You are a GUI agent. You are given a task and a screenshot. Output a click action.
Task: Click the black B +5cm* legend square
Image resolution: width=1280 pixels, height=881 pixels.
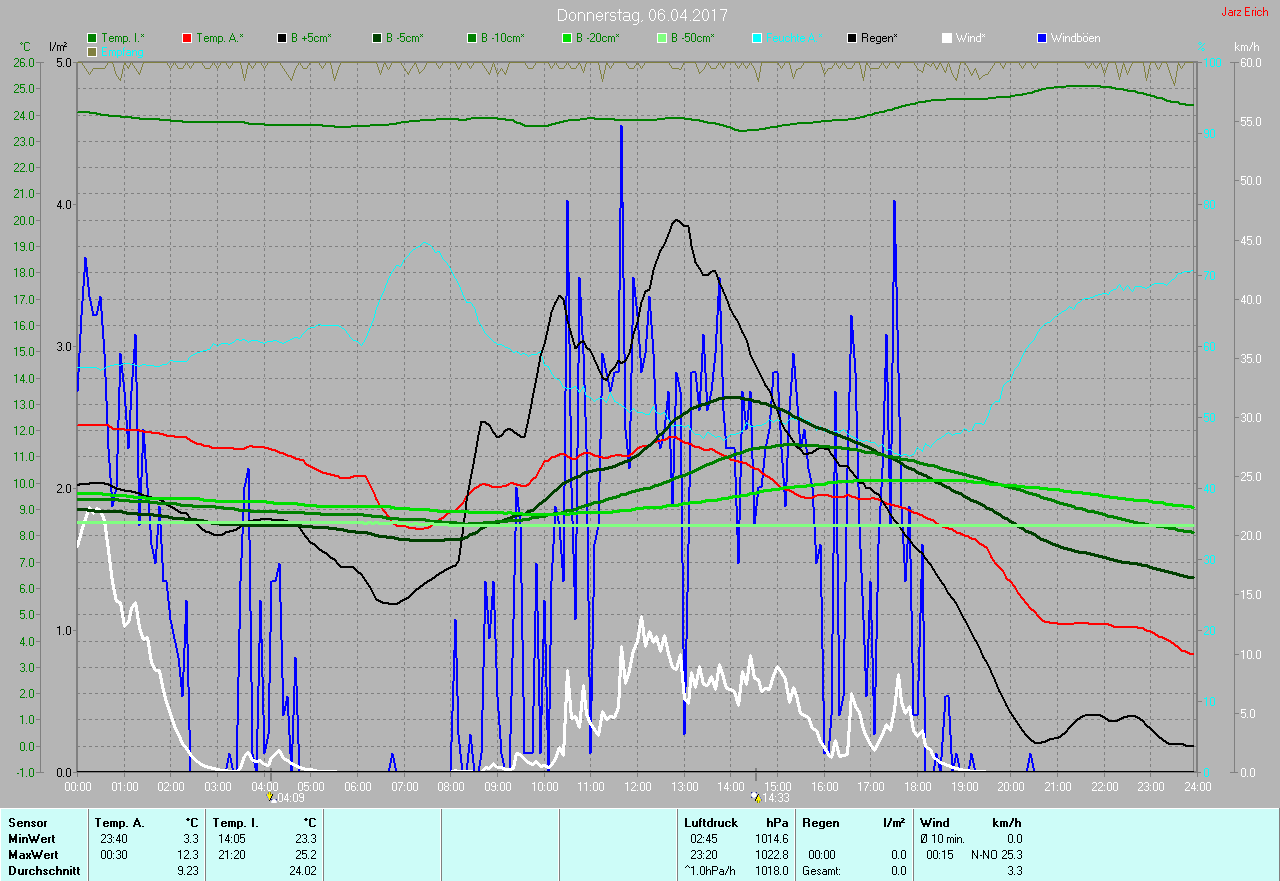click(x=283, y=38)
